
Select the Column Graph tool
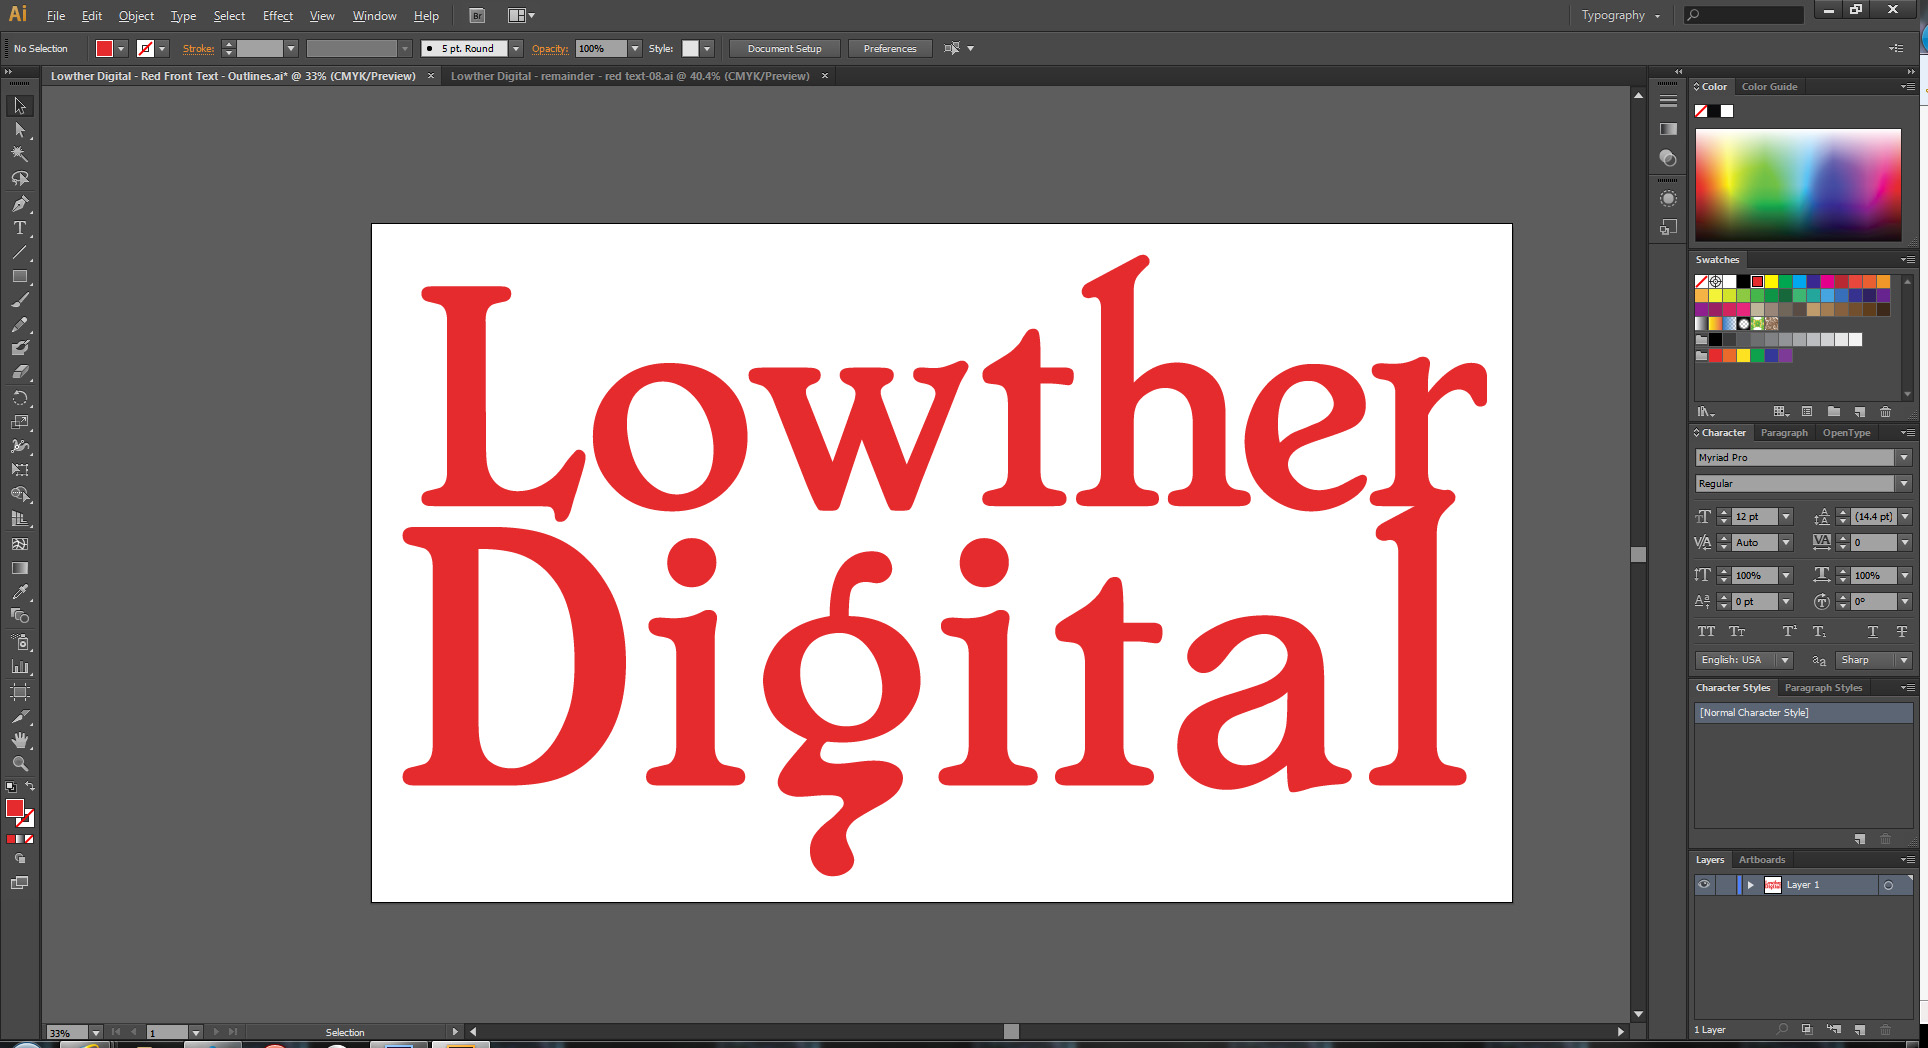click(x=20, y=666)
